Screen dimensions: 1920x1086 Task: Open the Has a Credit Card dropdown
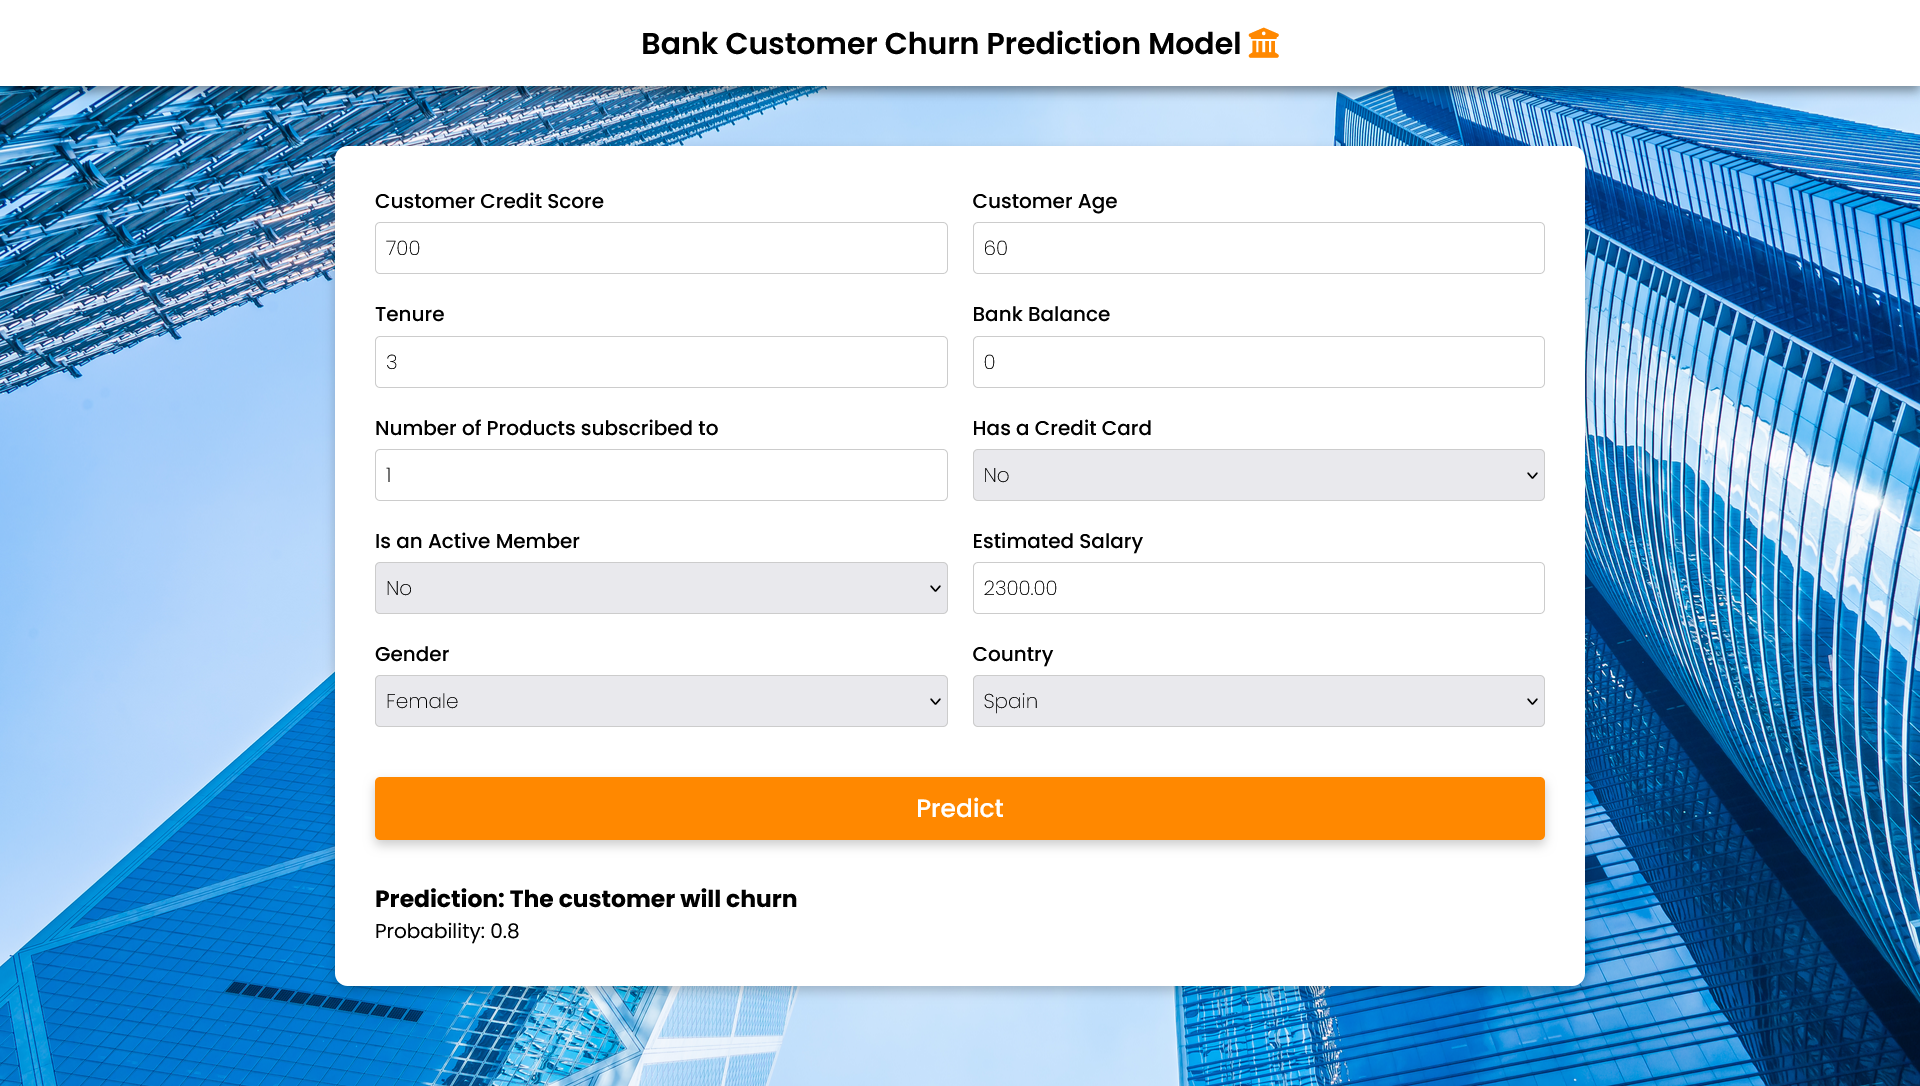pos(1258,475)
